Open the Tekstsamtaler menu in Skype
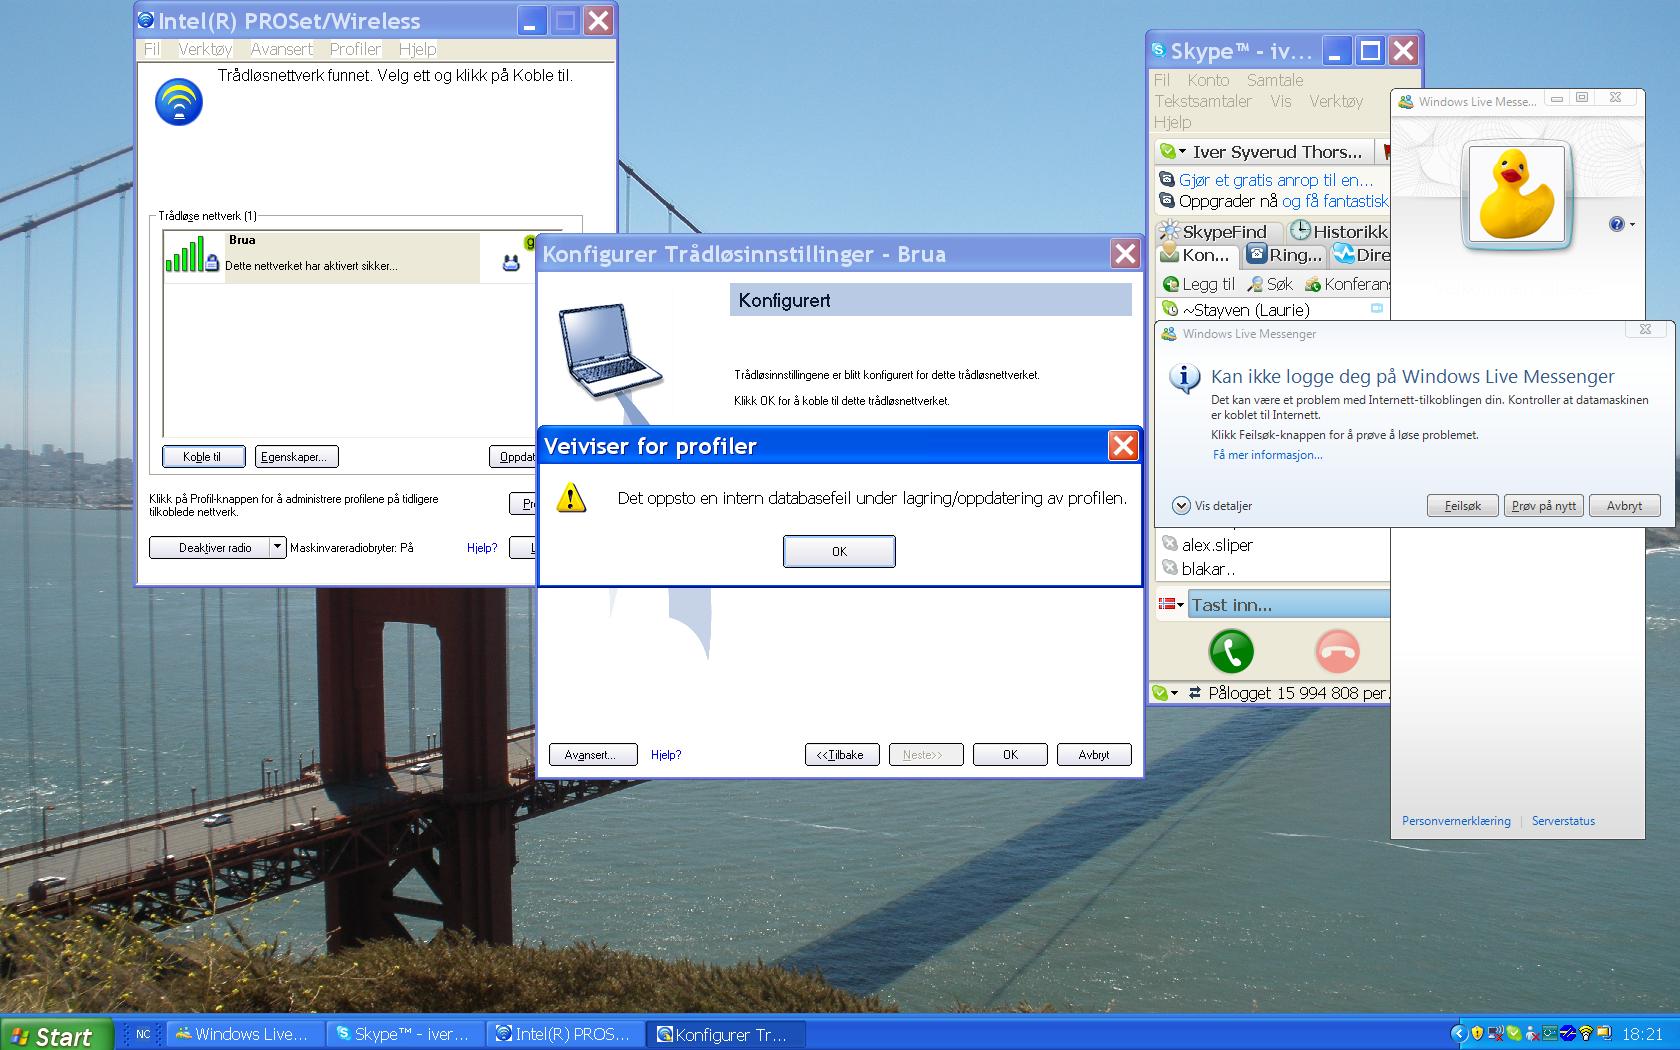The image size is (1680, 1050). [x=1203, y=101]
